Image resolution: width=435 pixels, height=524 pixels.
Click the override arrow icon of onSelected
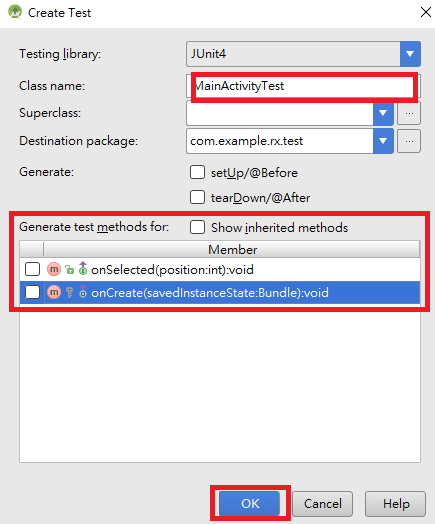coord(83,269)
